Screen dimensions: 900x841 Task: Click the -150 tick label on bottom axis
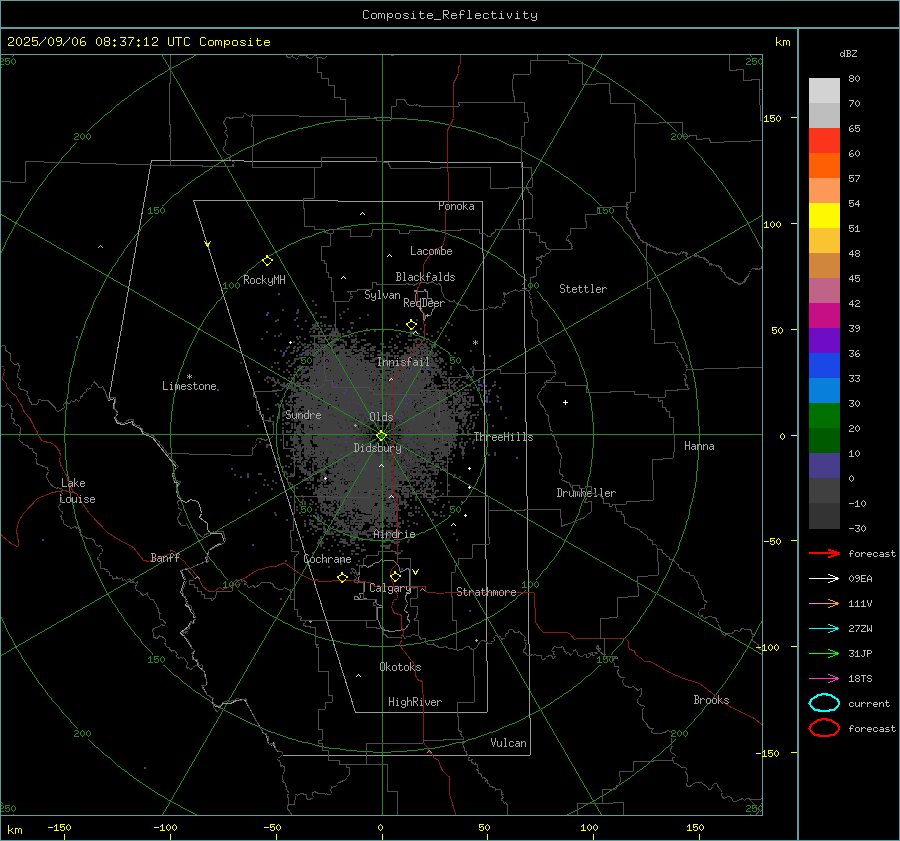pyautogui.click(x=59, y=827)
